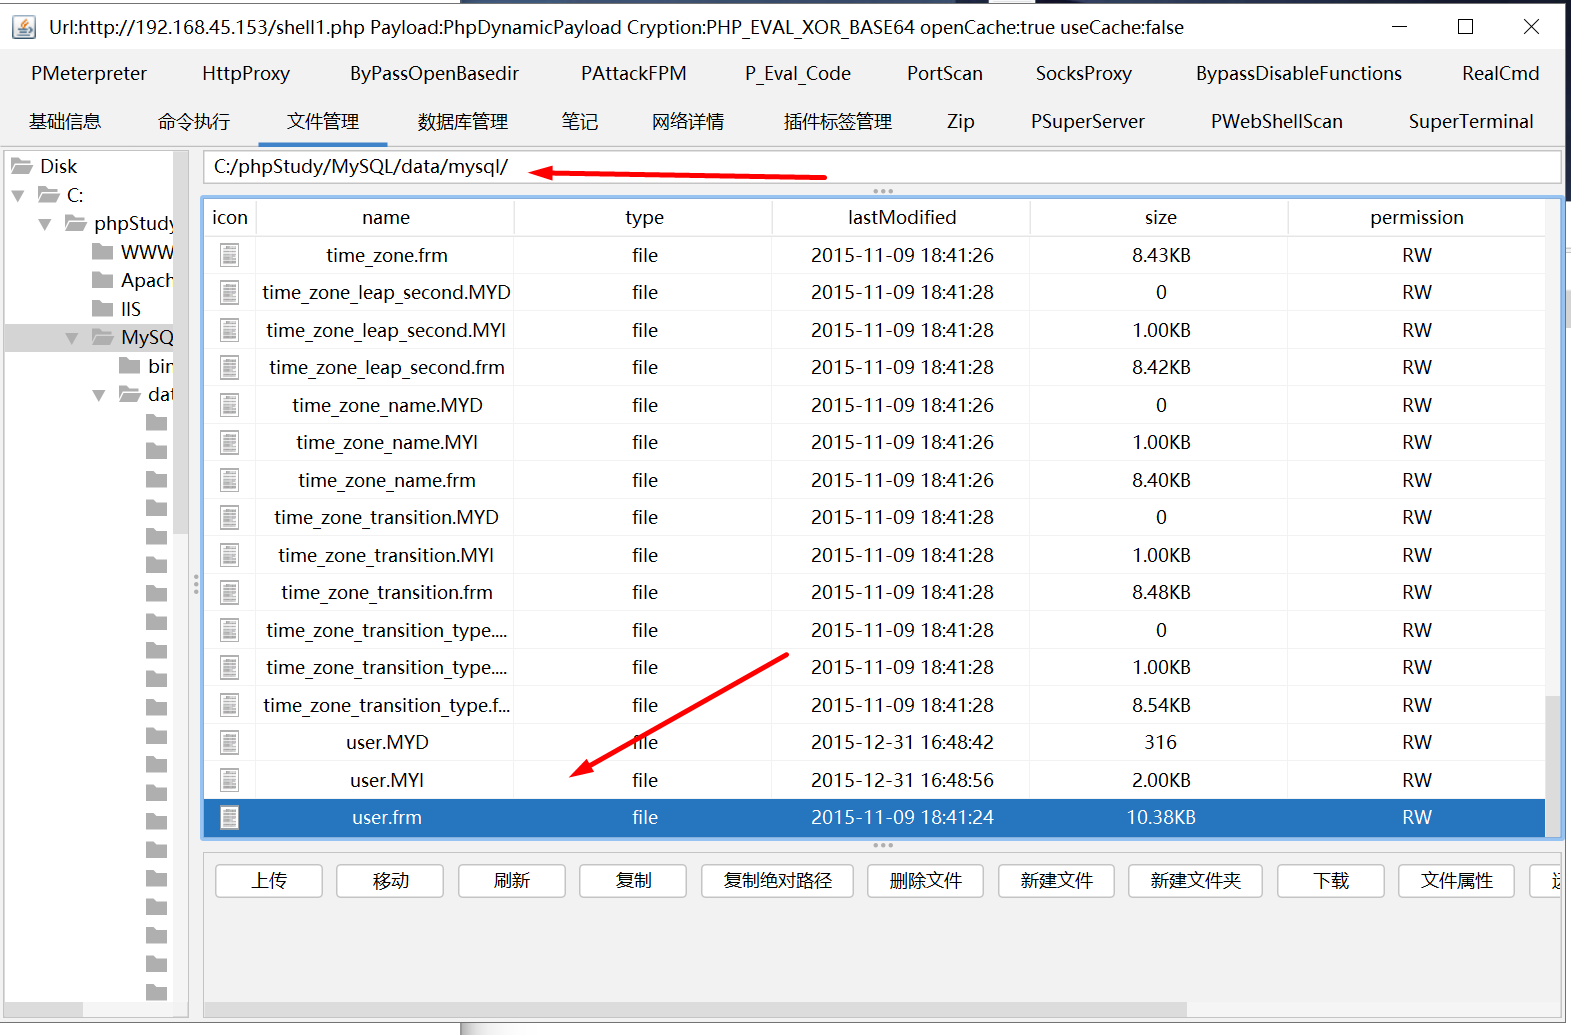Sort files by the permission column header
The height and width of the screenshot is (1035, 1571).
point(1417,217)
